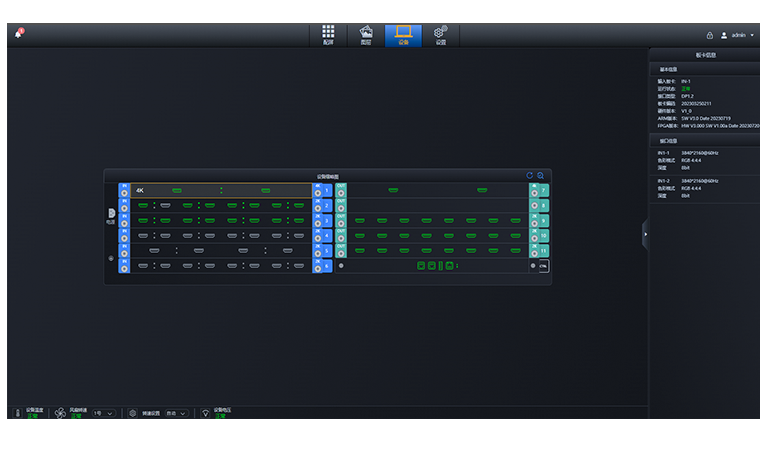Select input slot number 2 label
768x450 pixels.
click(326, 206)
